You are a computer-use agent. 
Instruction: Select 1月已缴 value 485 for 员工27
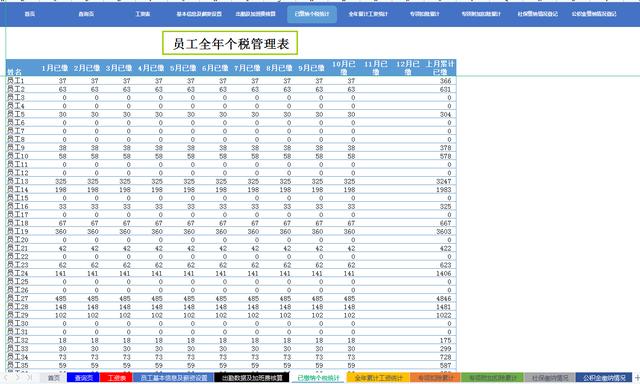[x=60, y=298]
